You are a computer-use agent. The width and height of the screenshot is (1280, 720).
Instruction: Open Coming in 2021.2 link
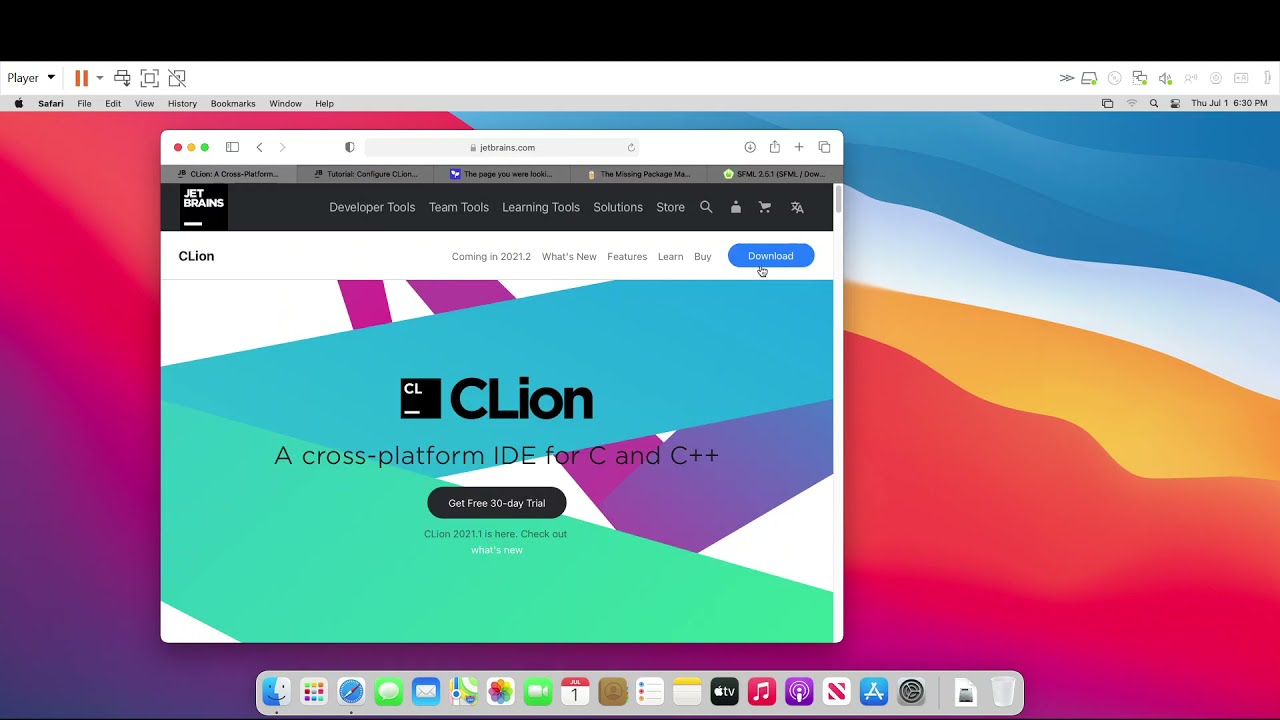click(x=491, y=257)
